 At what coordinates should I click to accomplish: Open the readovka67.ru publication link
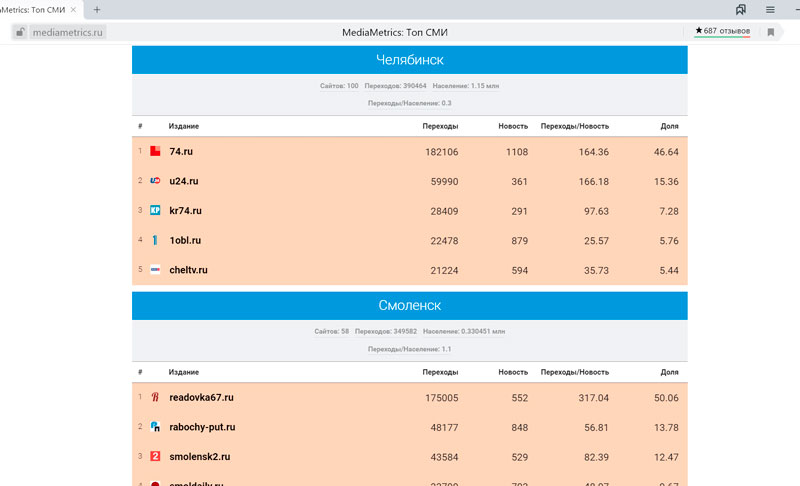click(201, 397)
